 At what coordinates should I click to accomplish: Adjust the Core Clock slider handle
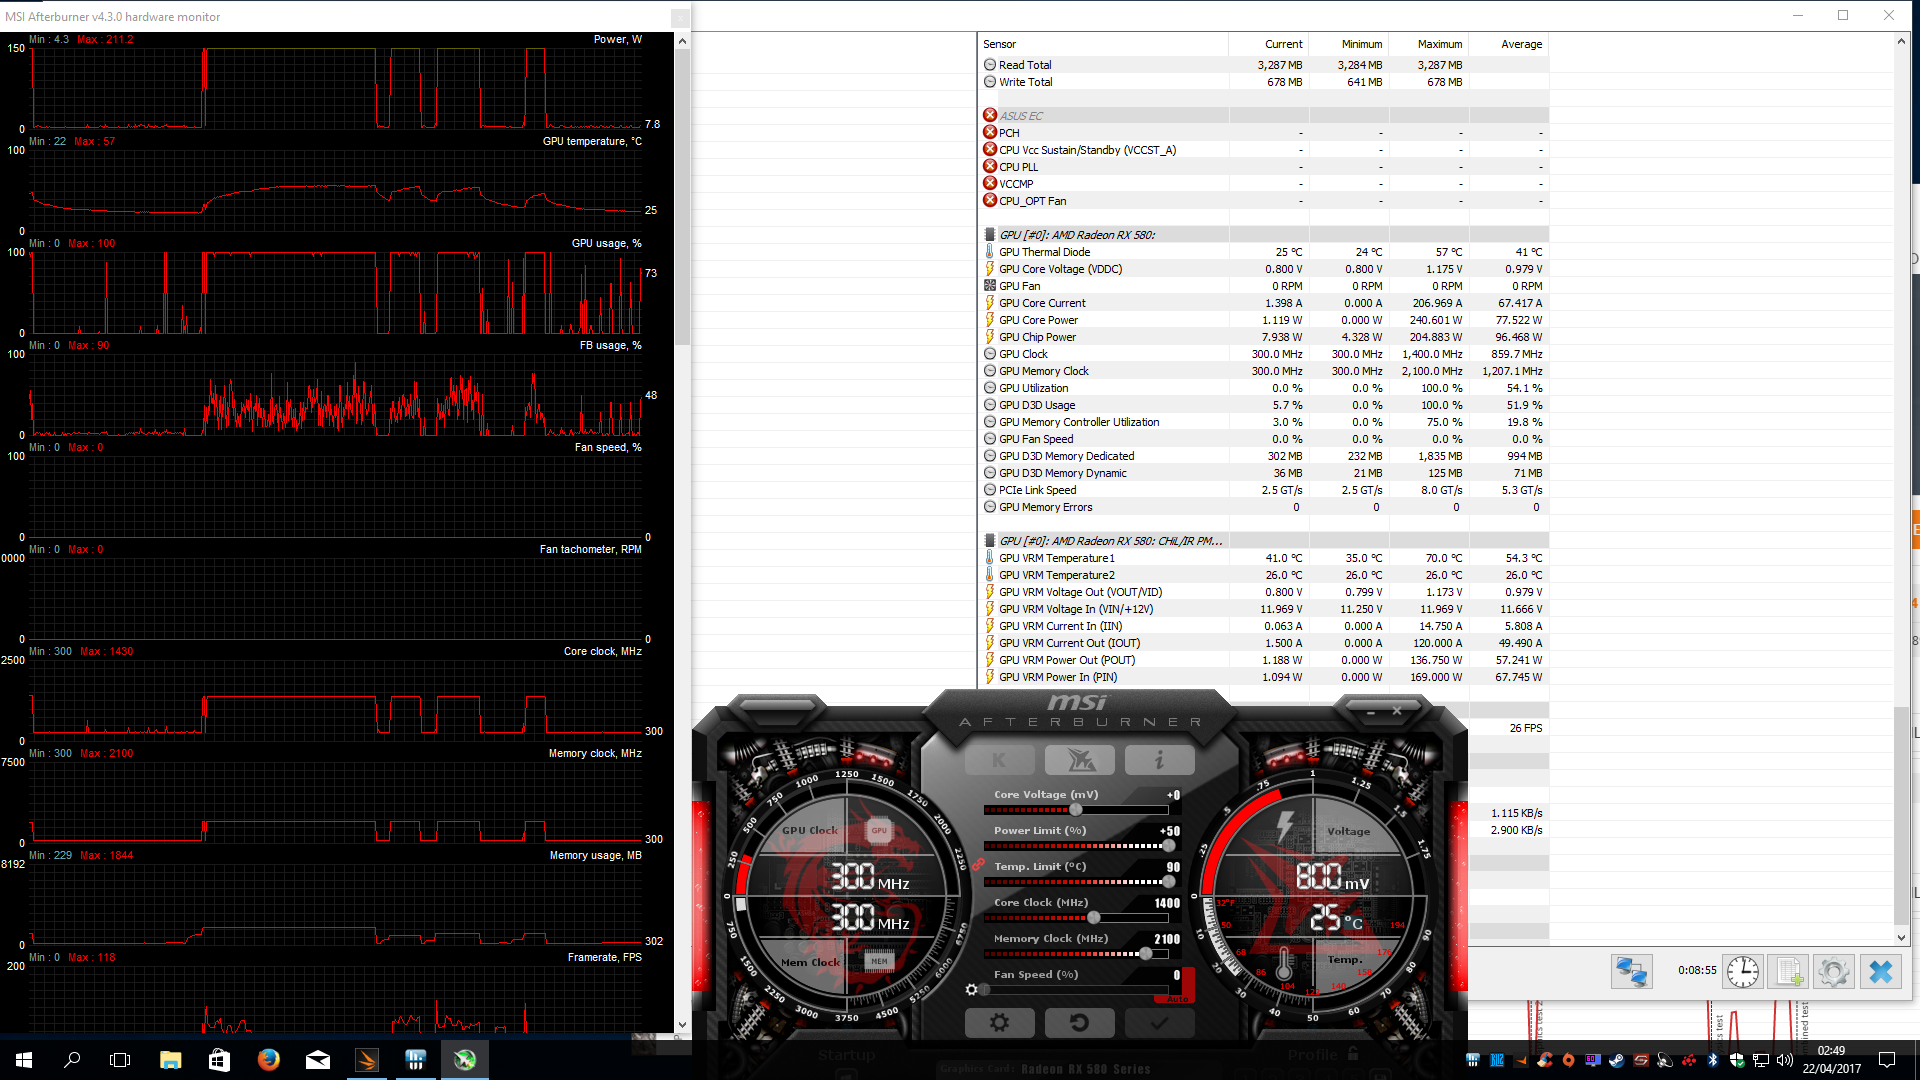[x=1094, y=918]
